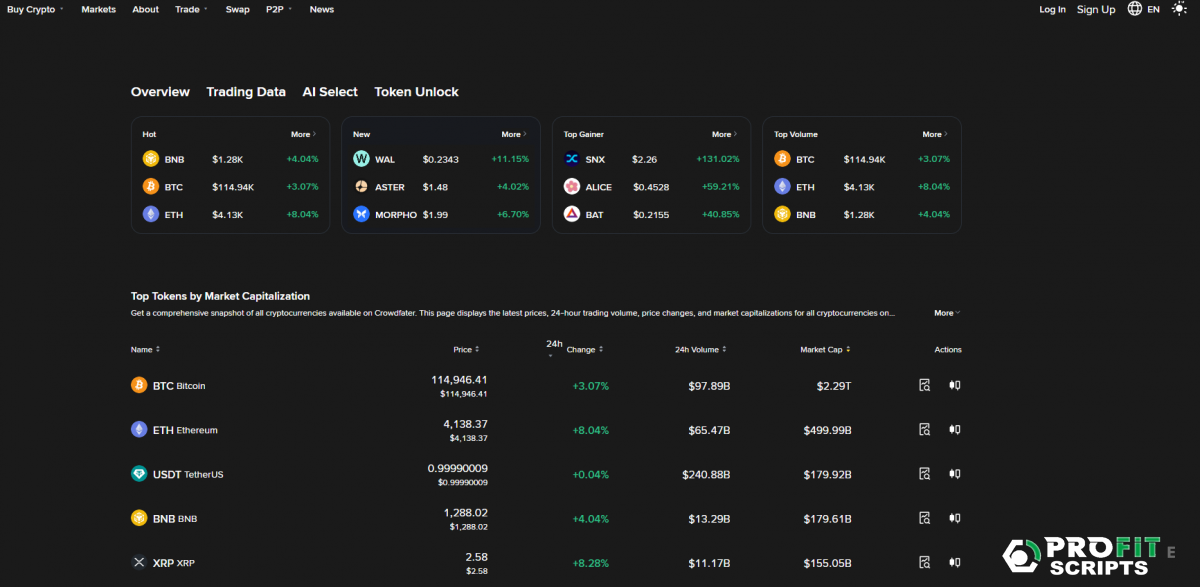This screenshot has height=587, width=1200.
Task: Open details icon for the Bitcoin row
Action: click(925, 385)
